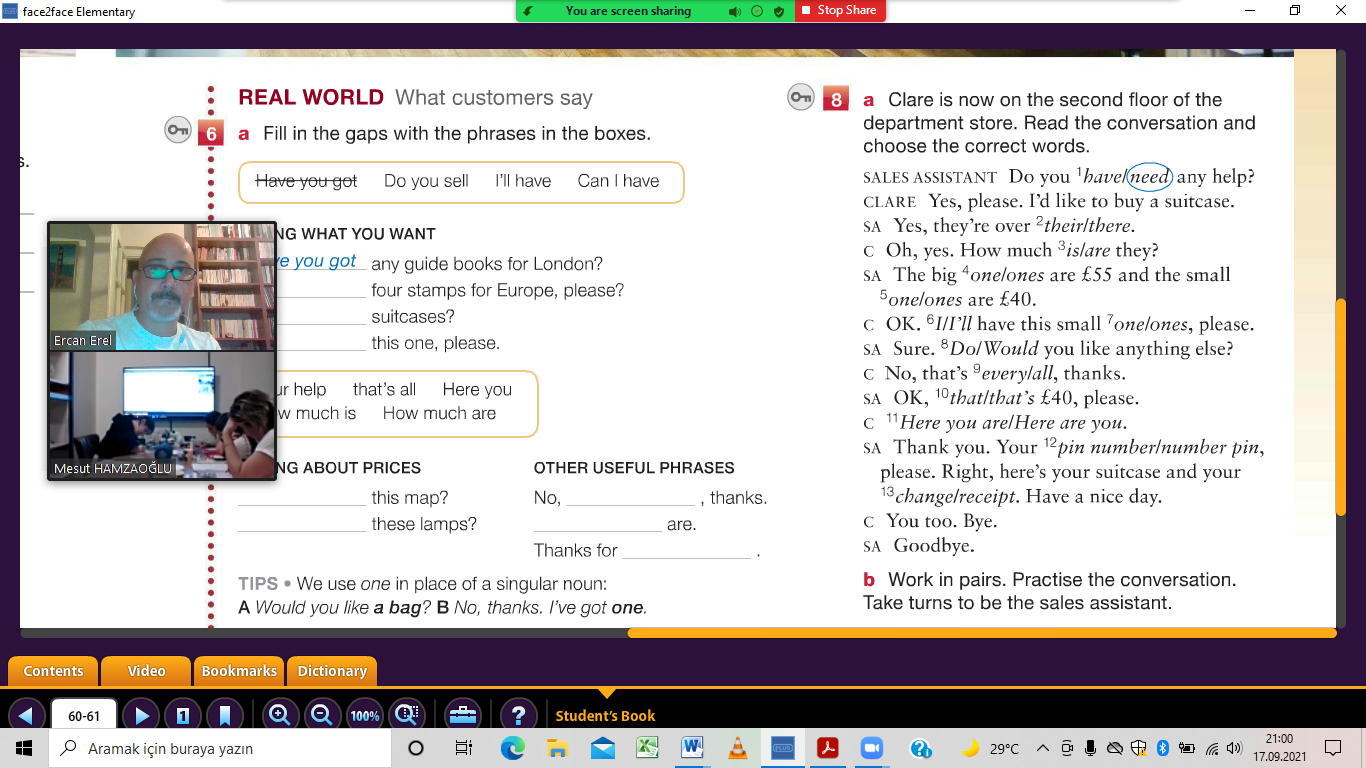Click the orange horizontal scrollbar
Viewport: 1366px width, 768px height.
pyautogui.click(x=980, y=632)
